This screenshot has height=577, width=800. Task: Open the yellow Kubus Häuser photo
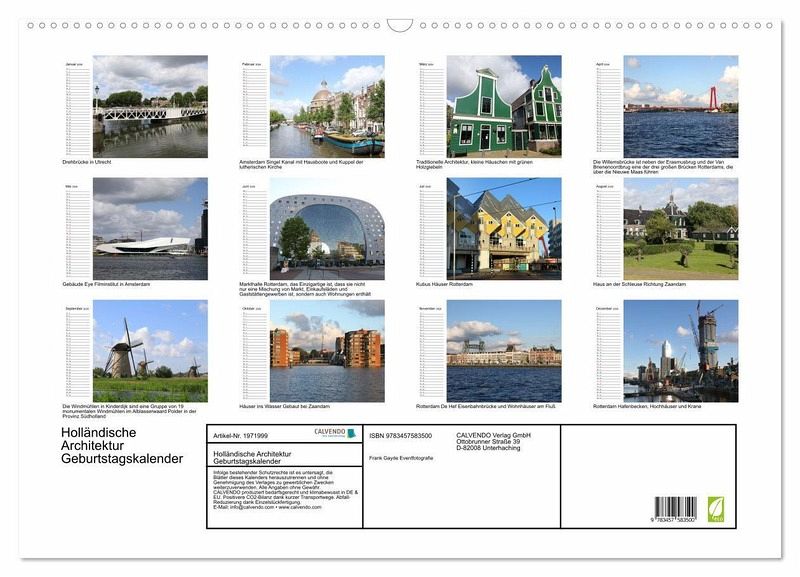click(x=503, y=229)
